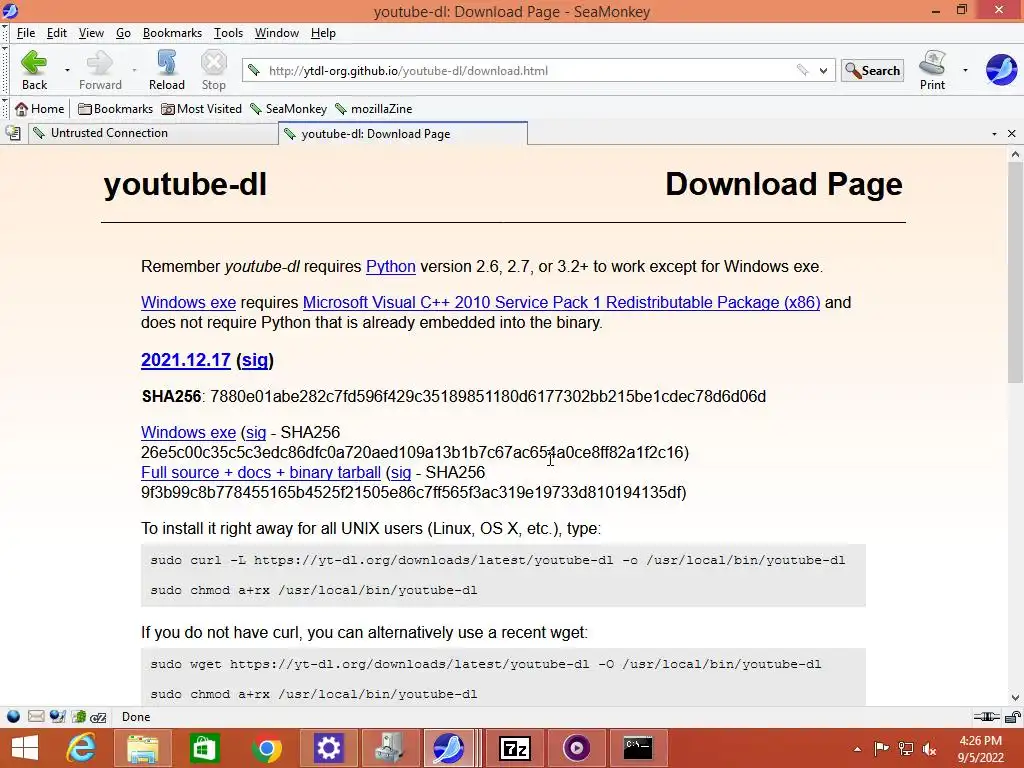Click the greyed Forward arrow button
1024x768 pixels.
[100, 70]
